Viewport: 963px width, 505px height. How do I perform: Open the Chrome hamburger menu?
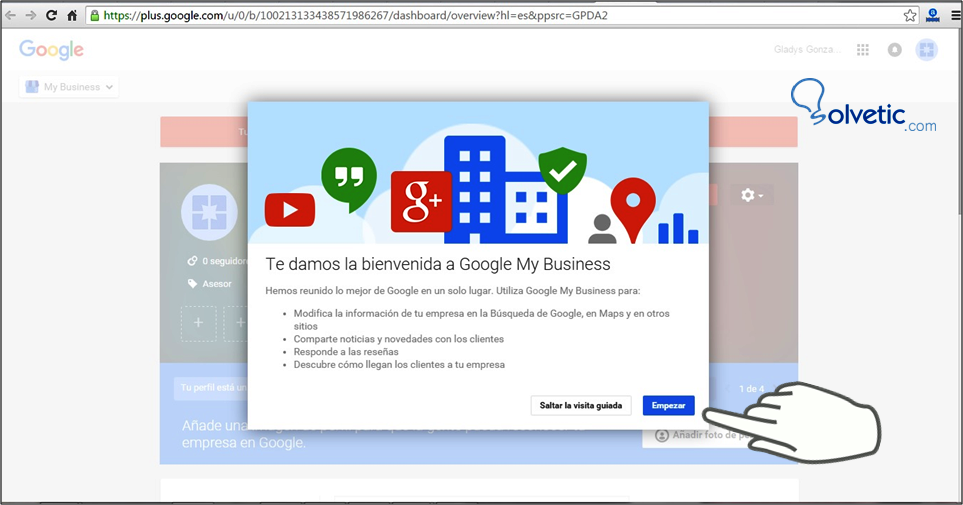956,16
